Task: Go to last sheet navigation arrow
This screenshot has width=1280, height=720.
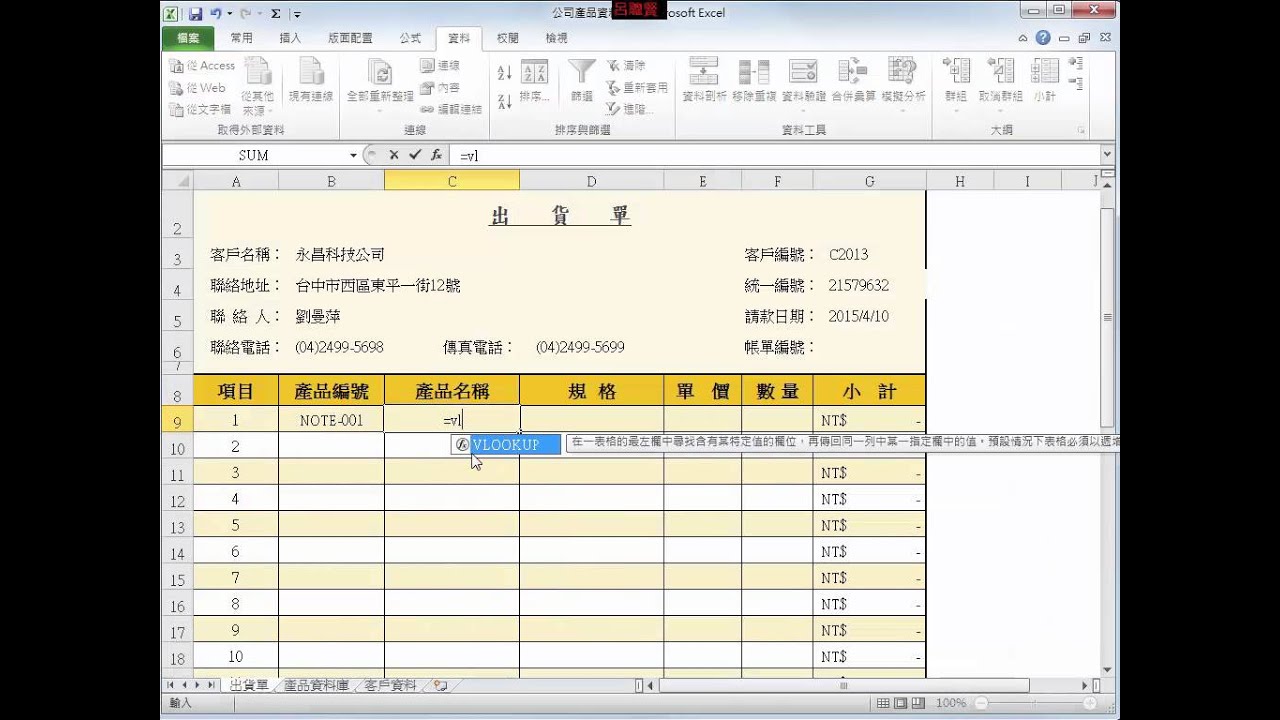Action: tap(210, 685)
